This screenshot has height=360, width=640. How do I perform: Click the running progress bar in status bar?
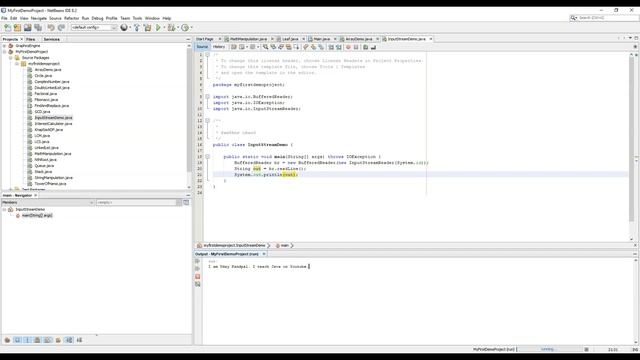(x=549, y=349)
